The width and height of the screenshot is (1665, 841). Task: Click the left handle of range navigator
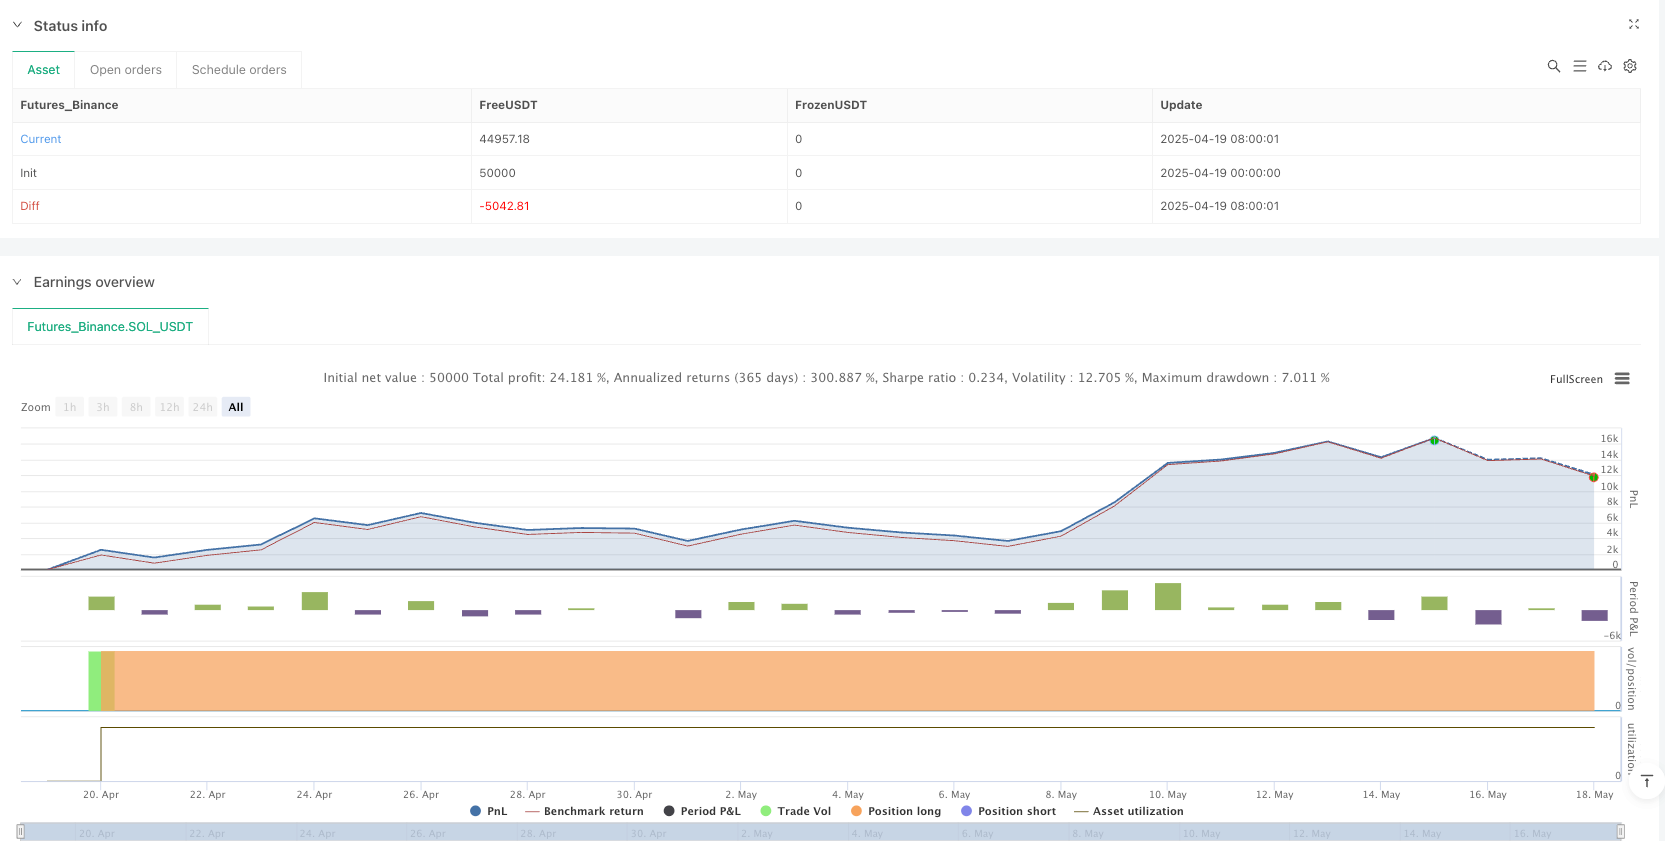click(21, 832)
